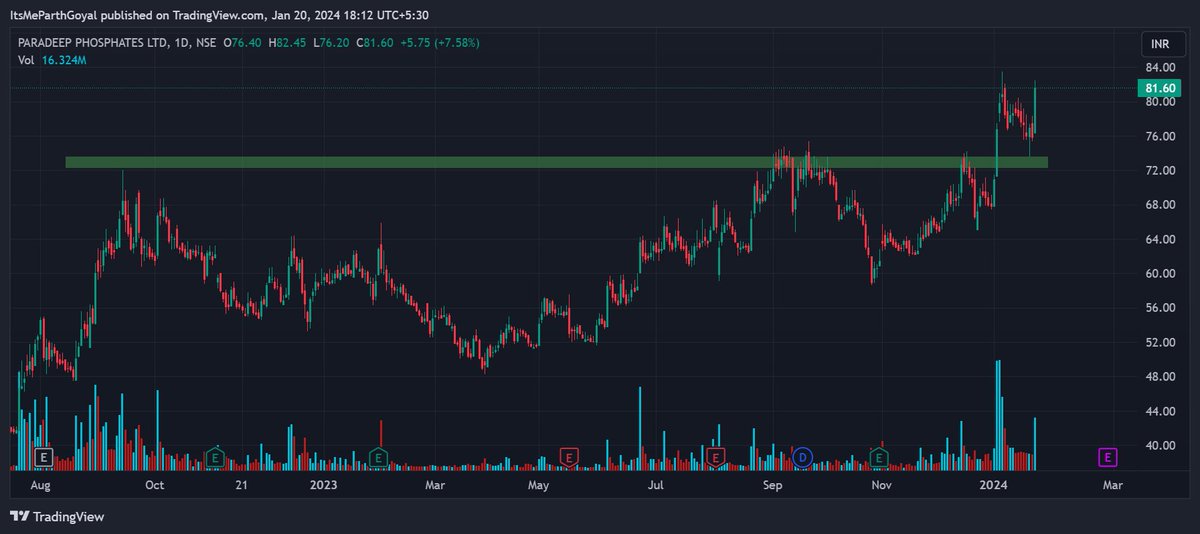
Task: Click the 81.60 current price label
Action: click(x=1158, y=89)
